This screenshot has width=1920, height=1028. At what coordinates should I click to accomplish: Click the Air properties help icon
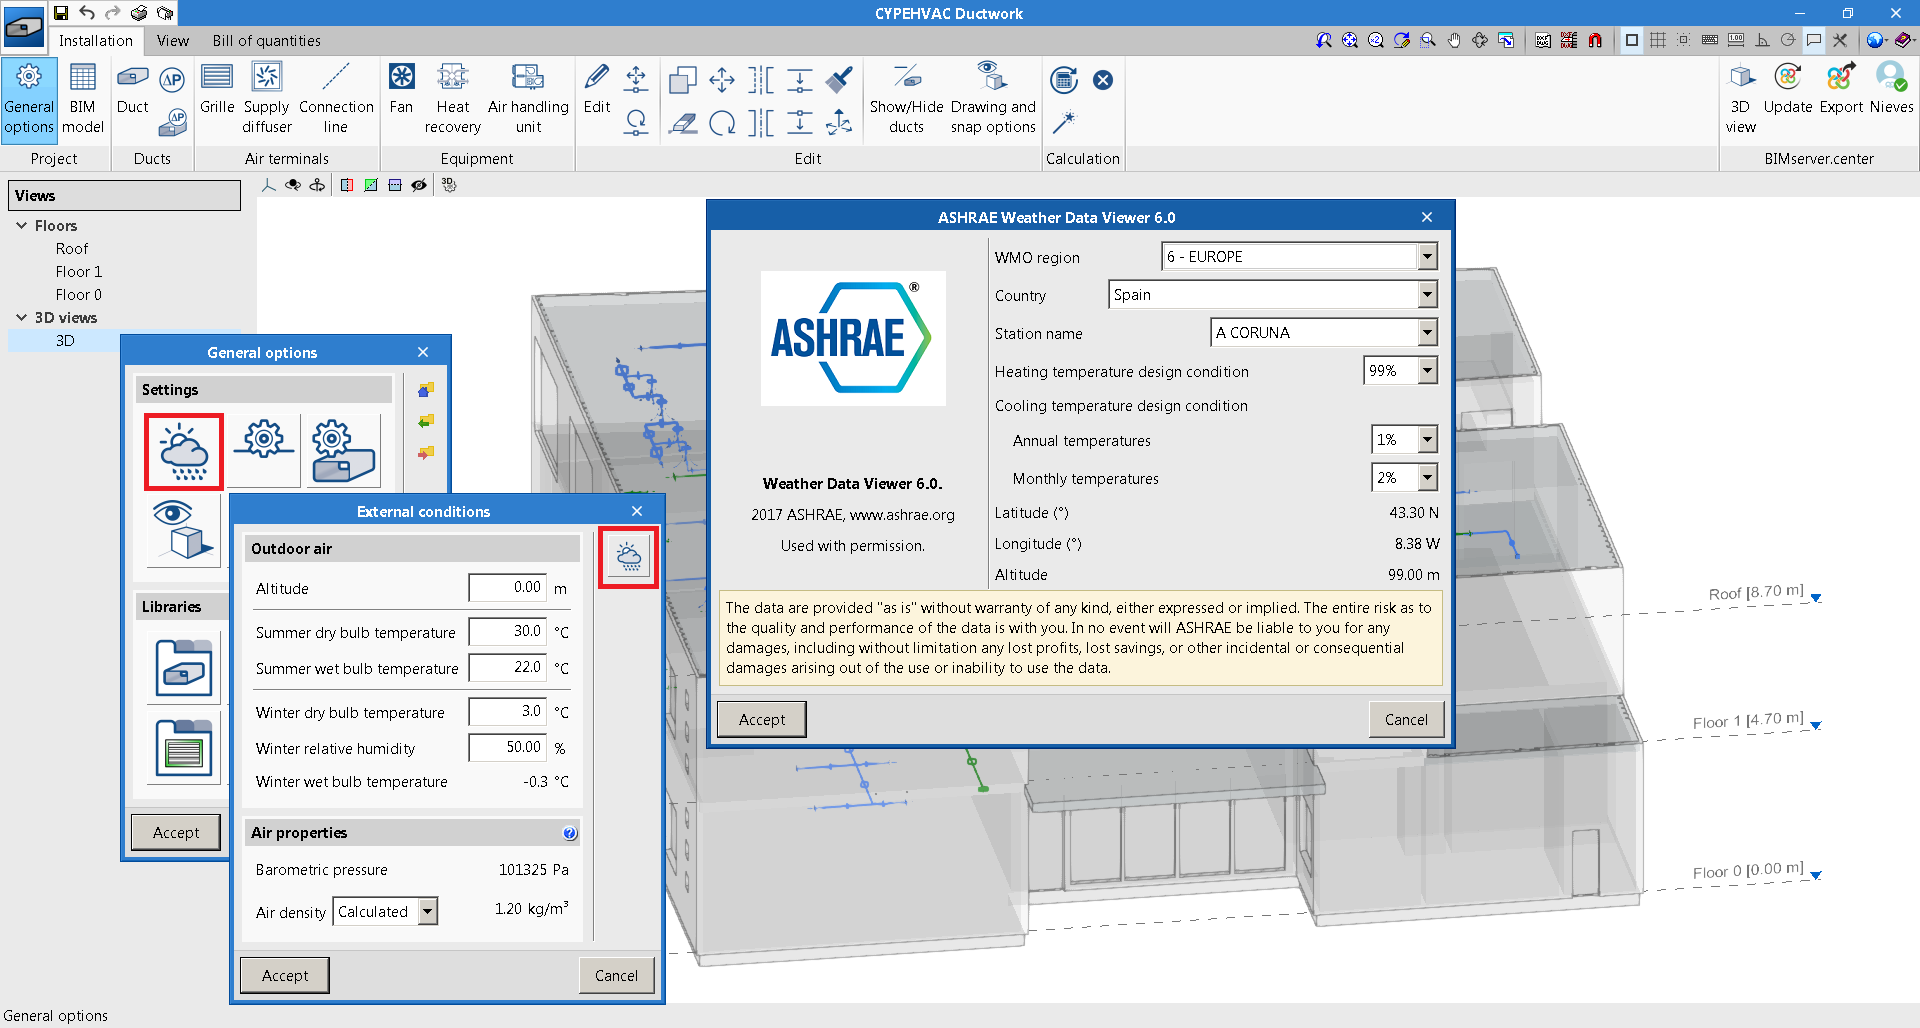point(570,833)
